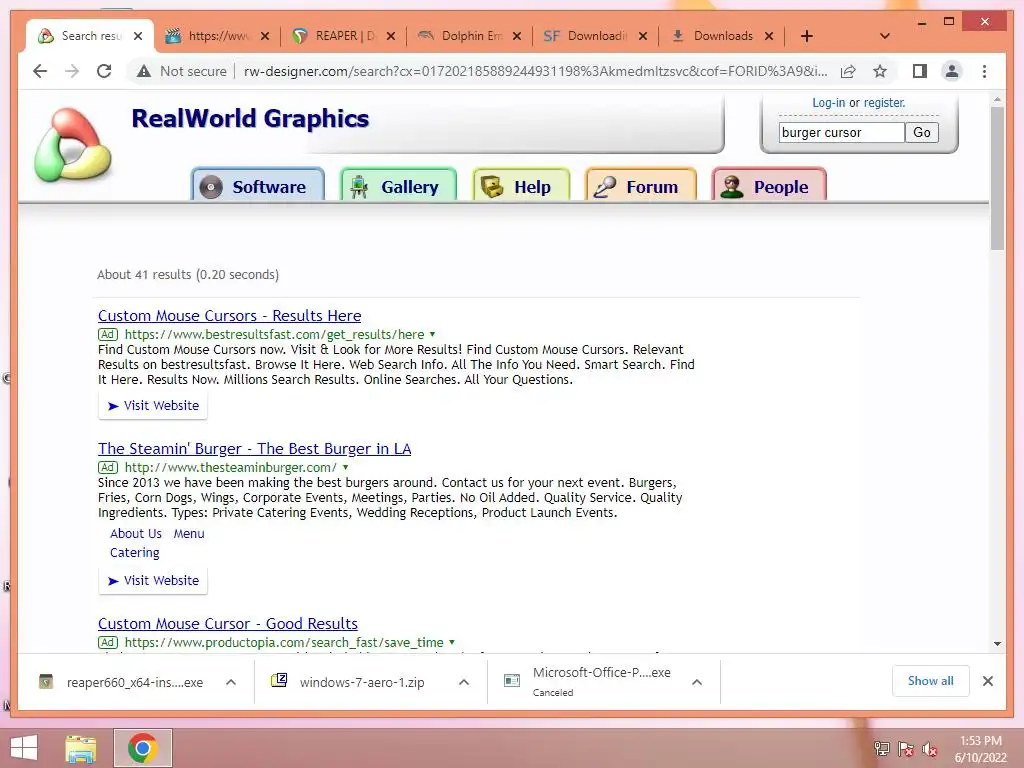Close the REAPER tab
Screen dimensions: 1024x768
[x=391, y=36]
